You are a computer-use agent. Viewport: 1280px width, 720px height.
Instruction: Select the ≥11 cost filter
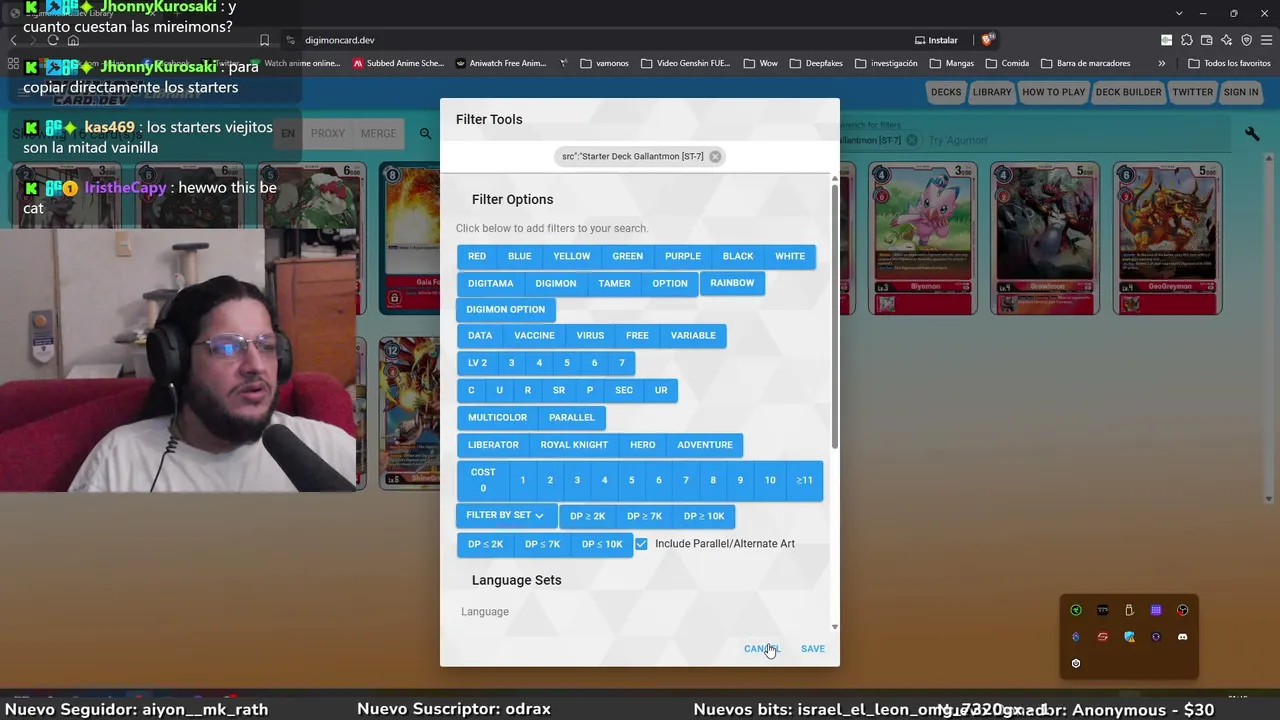click(804, 480)
